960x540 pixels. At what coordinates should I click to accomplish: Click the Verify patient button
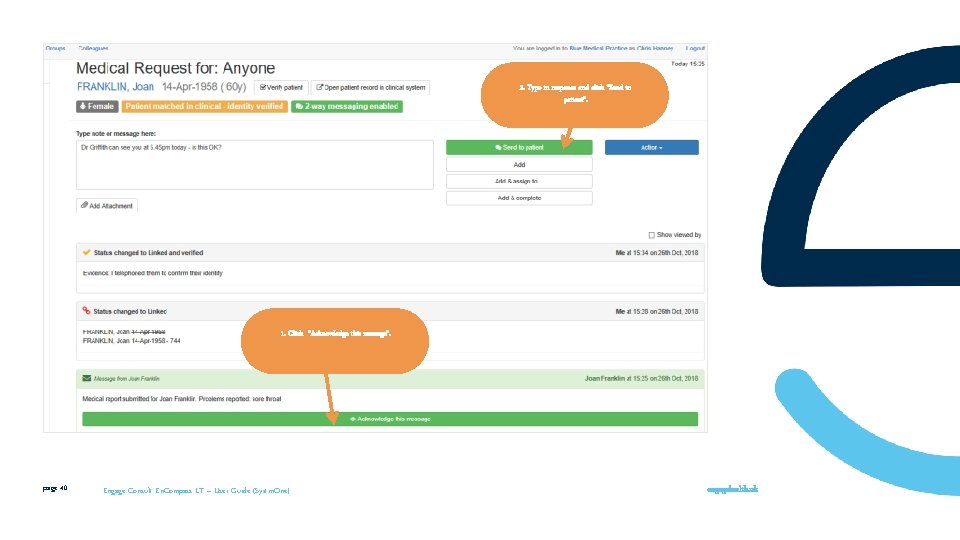tap(281, 88)
